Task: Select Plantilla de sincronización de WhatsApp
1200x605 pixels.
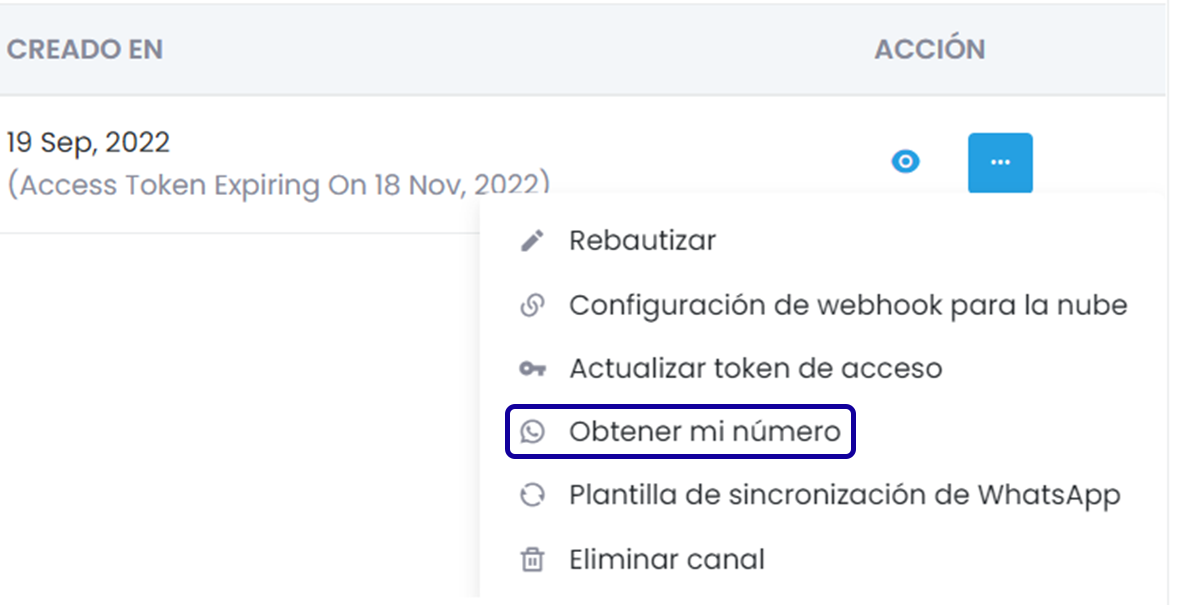Action: pos(844,495)
